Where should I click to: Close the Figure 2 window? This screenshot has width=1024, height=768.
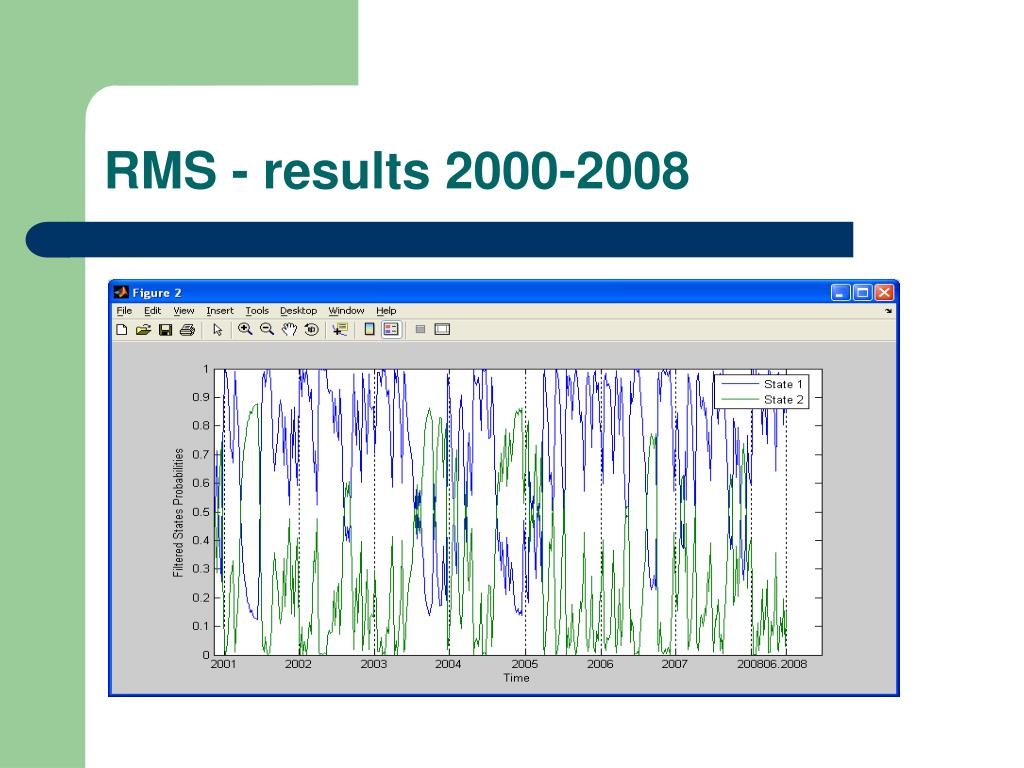pos(884,293)
